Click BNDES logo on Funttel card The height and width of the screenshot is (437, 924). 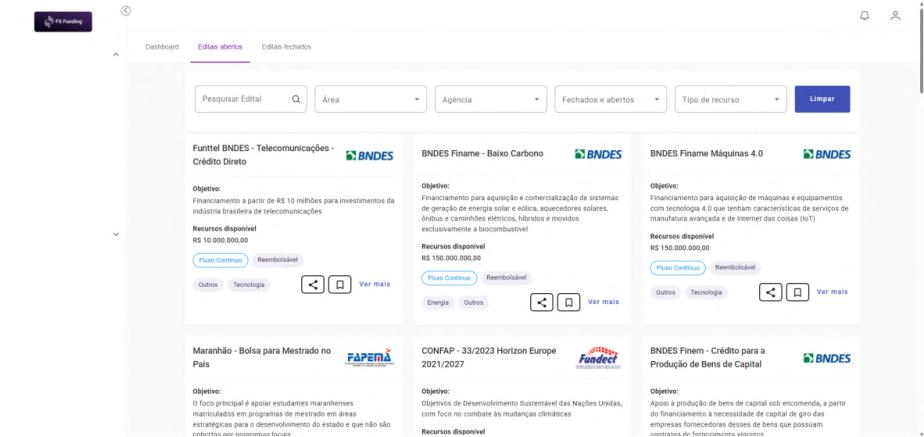pyautogui.click(x=369, y=155)
